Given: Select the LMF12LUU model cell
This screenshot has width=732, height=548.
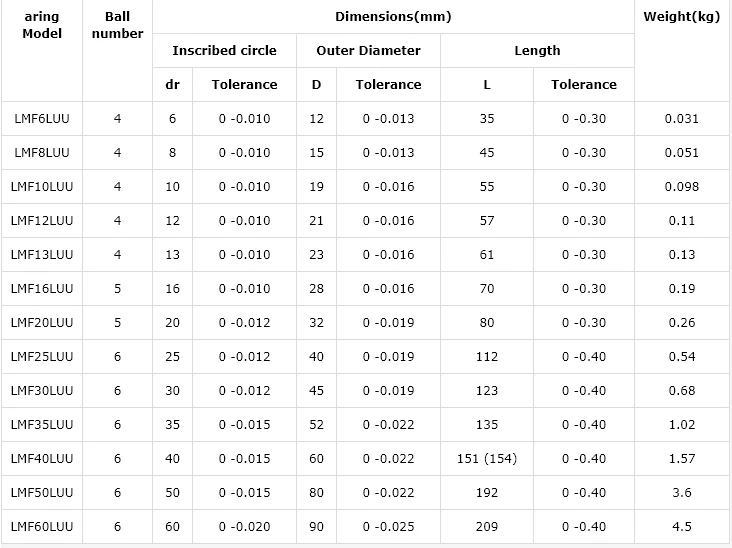Looking at the screenshot, I should click(42, 221).
